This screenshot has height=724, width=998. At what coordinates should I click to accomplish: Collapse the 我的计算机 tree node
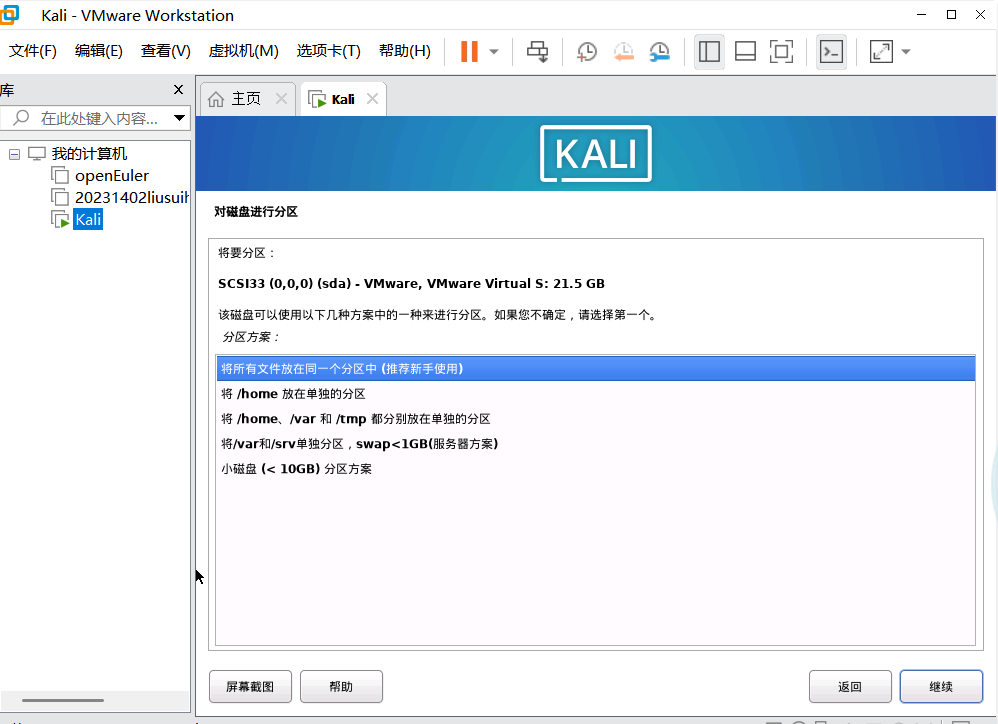click(14, 154)
